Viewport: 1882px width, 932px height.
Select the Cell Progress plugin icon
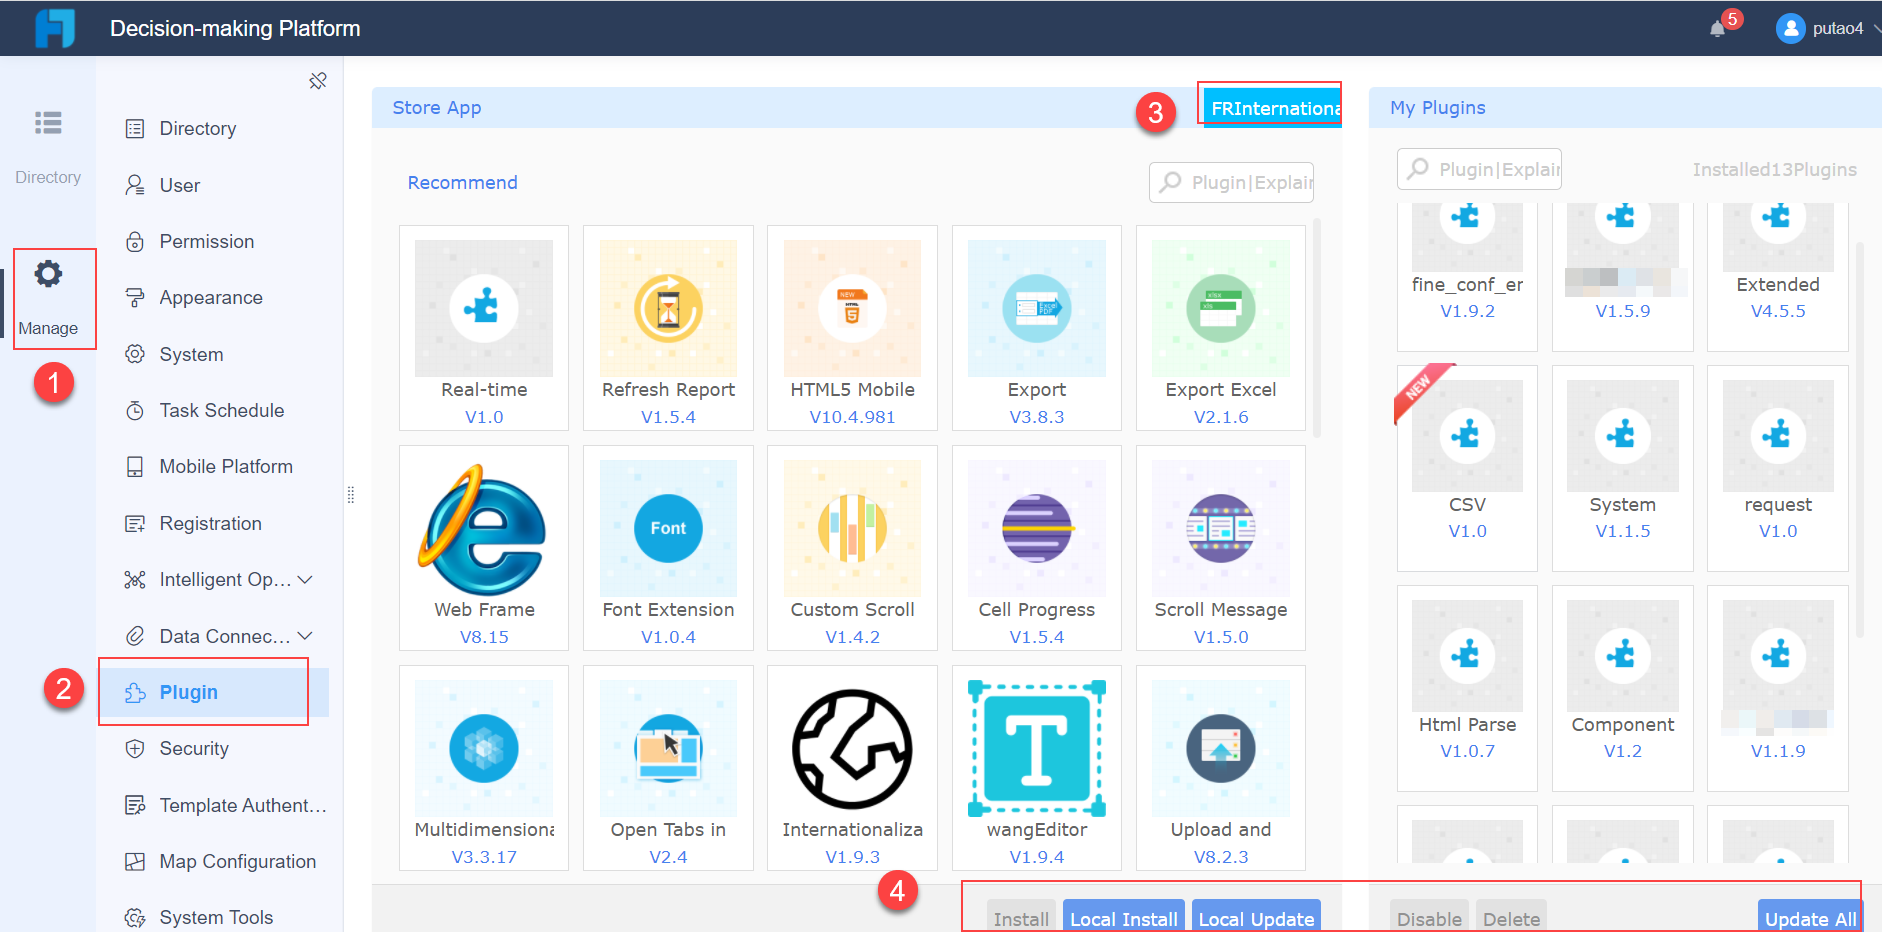point(1037,528)
